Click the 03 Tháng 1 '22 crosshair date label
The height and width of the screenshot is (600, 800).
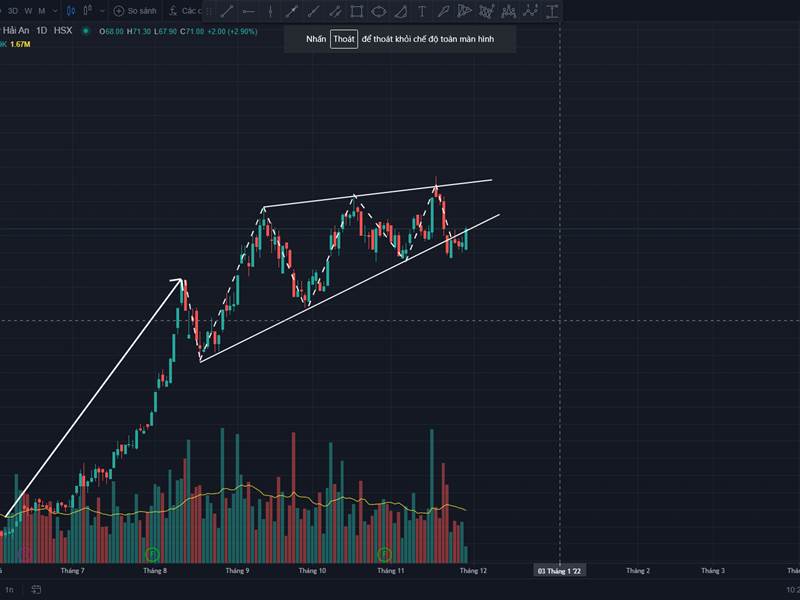pyautogui.click(x=559, y=571)
